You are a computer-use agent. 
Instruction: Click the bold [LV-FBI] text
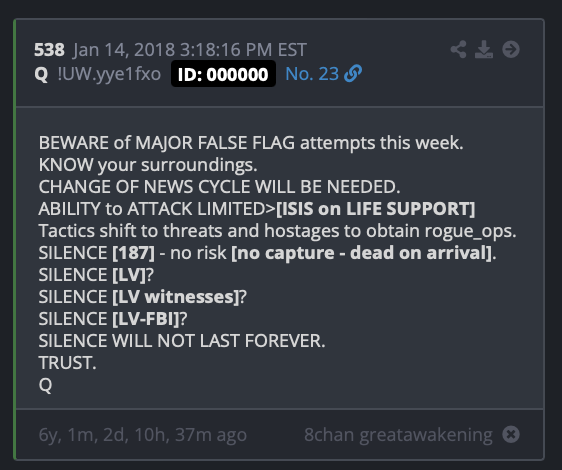146,319
